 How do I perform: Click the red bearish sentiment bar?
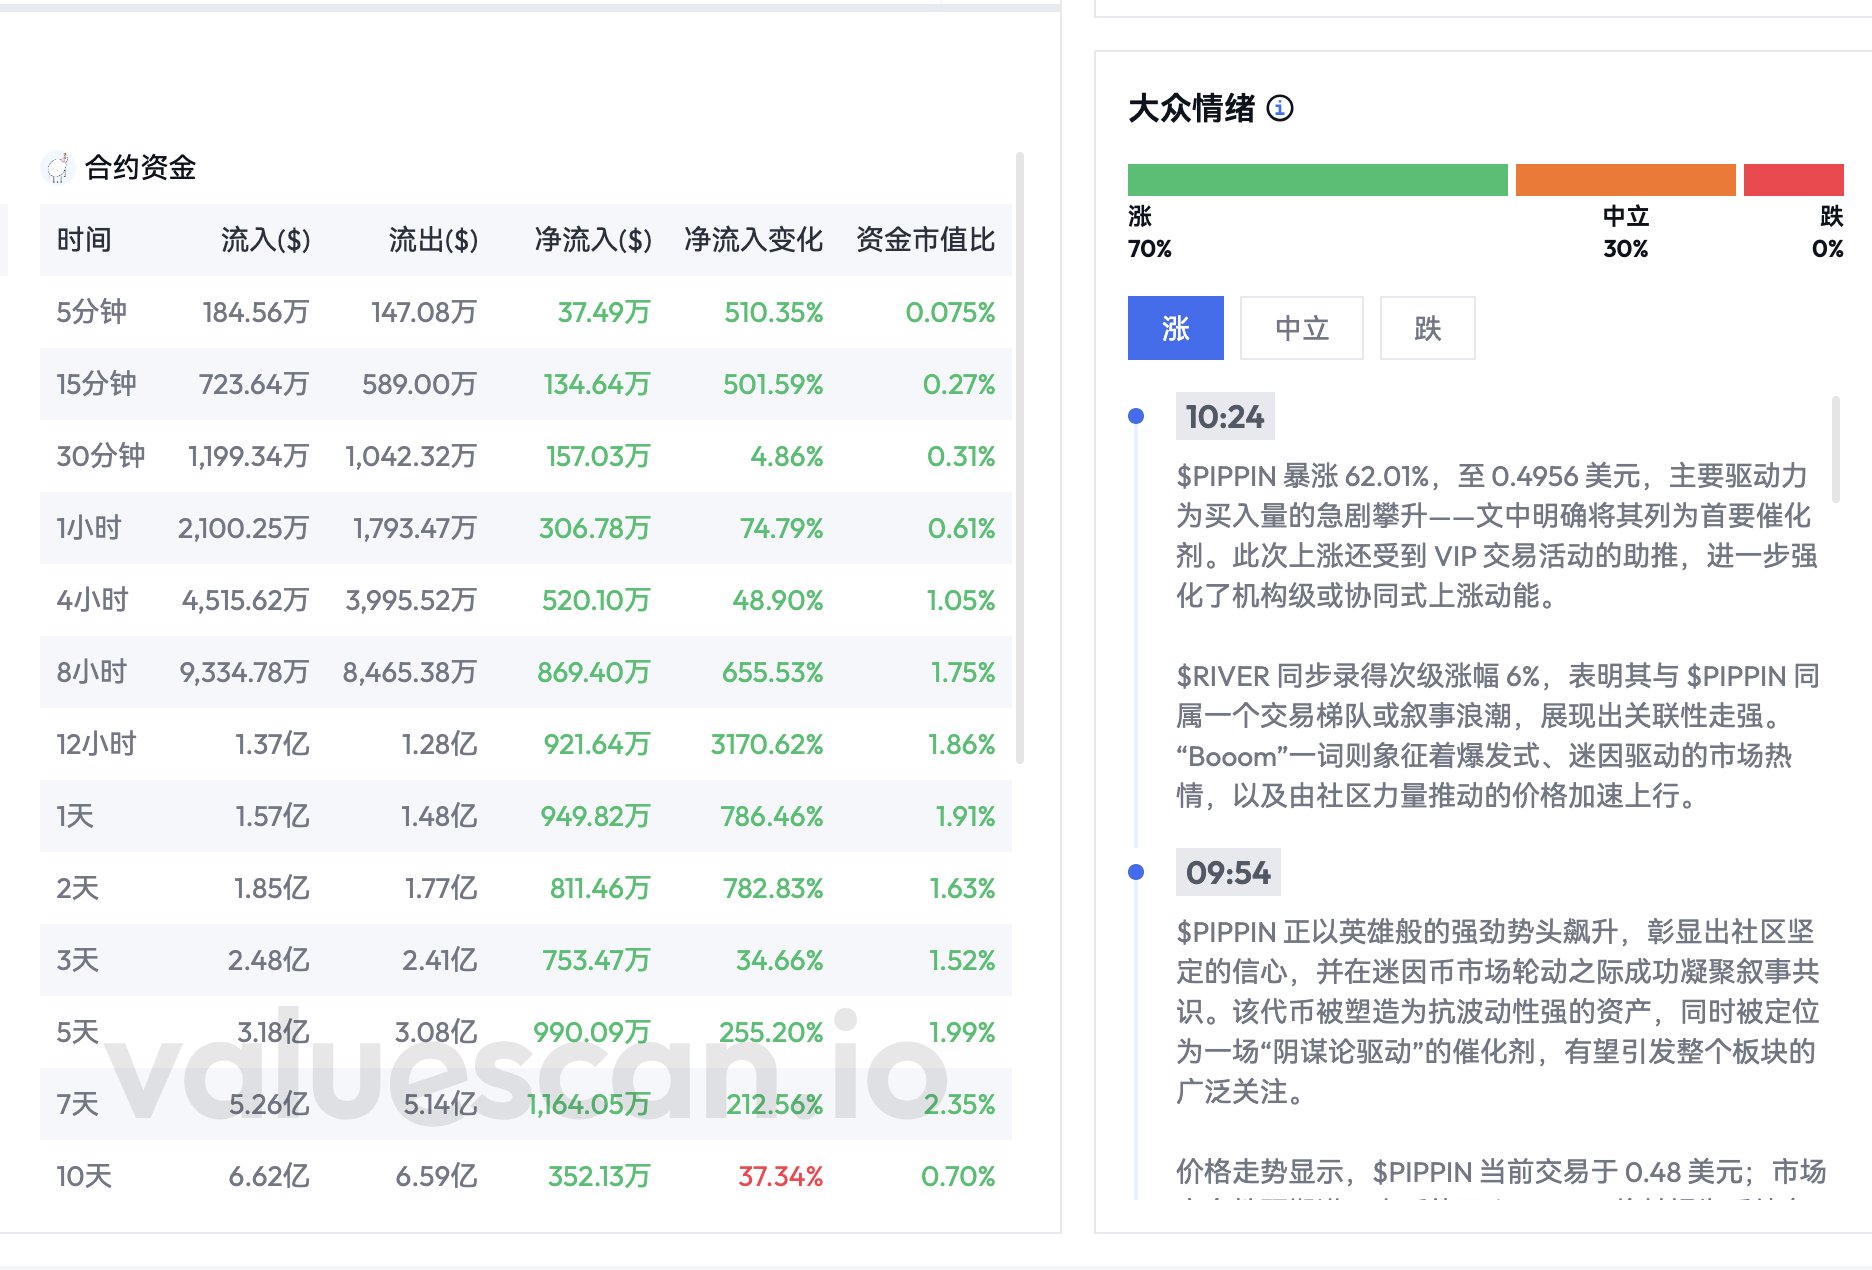(1793, 180)
